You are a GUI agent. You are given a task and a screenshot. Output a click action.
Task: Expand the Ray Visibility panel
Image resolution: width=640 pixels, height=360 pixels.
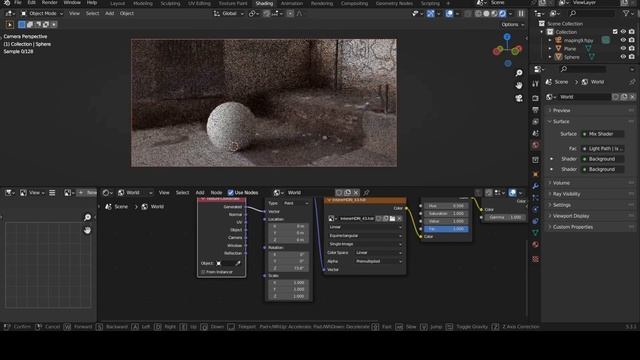pos(590,194)
